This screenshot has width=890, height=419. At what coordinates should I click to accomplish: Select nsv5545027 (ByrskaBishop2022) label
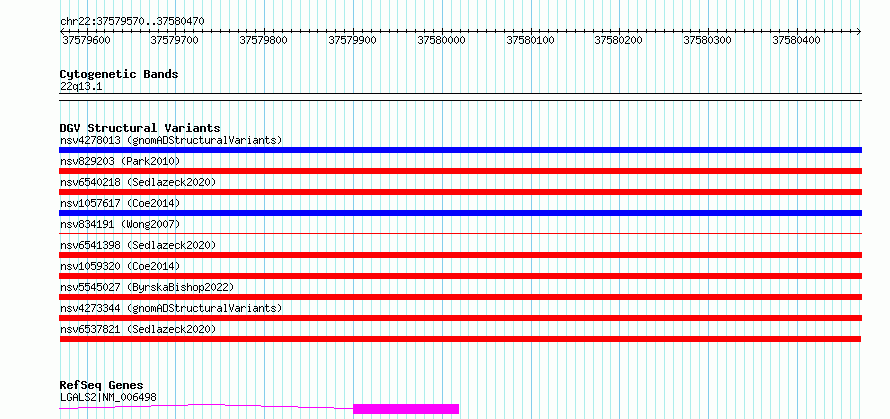point(147,287)
